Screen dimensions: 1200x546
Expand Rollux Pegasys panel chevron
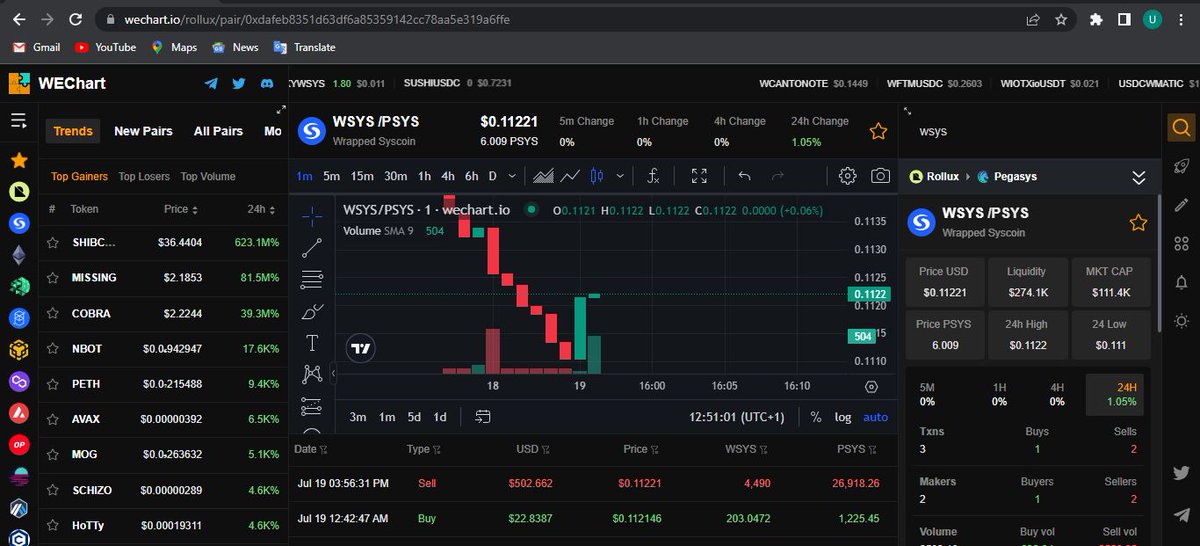click(1138, 177)
